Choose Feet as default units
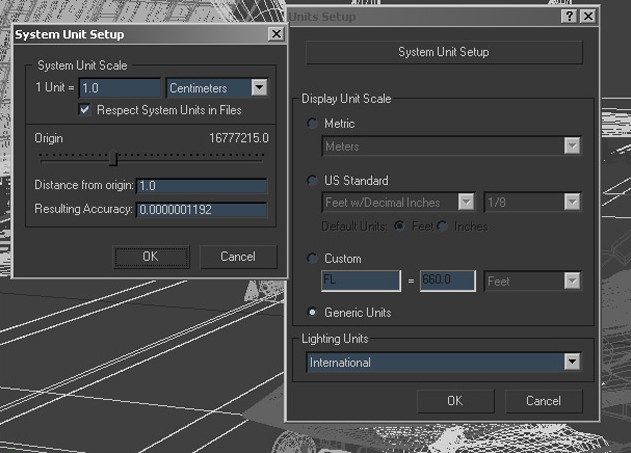631x453 pixels. coord(399,226)
